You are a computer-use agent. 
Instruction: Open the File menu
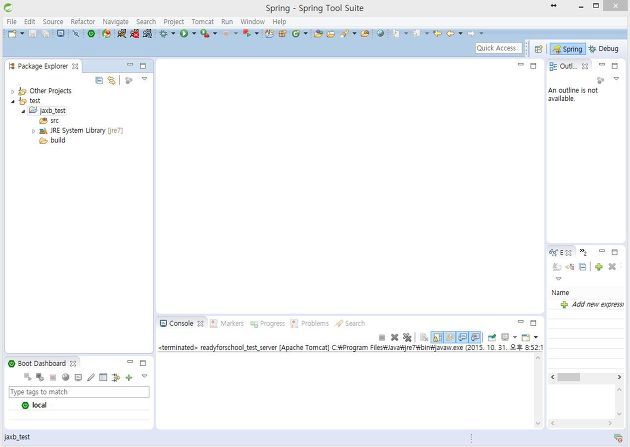tap(12, 22)
